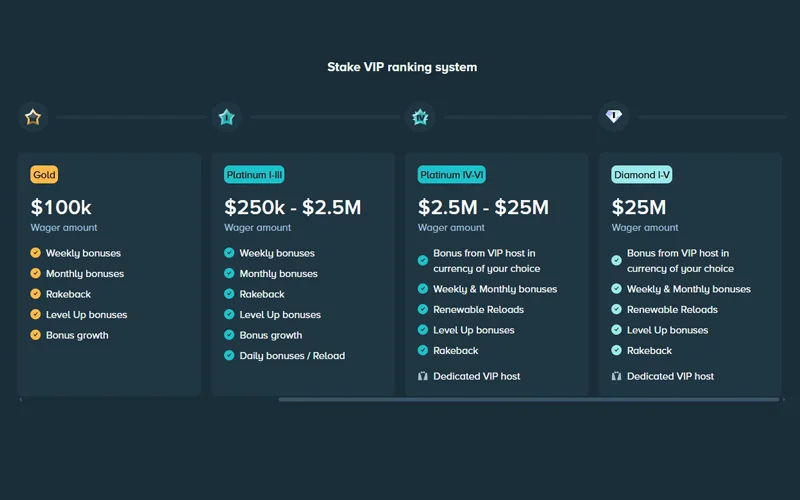Click checkmark beside Platinum I-III Monthly bonuses

pos(229,273)
